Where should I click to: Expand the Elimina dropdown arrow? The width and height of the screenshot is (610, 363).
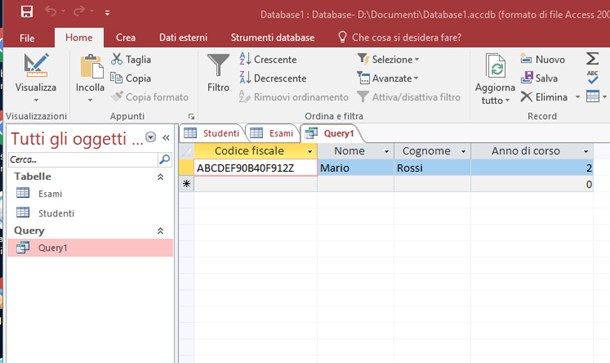(577, 97)
